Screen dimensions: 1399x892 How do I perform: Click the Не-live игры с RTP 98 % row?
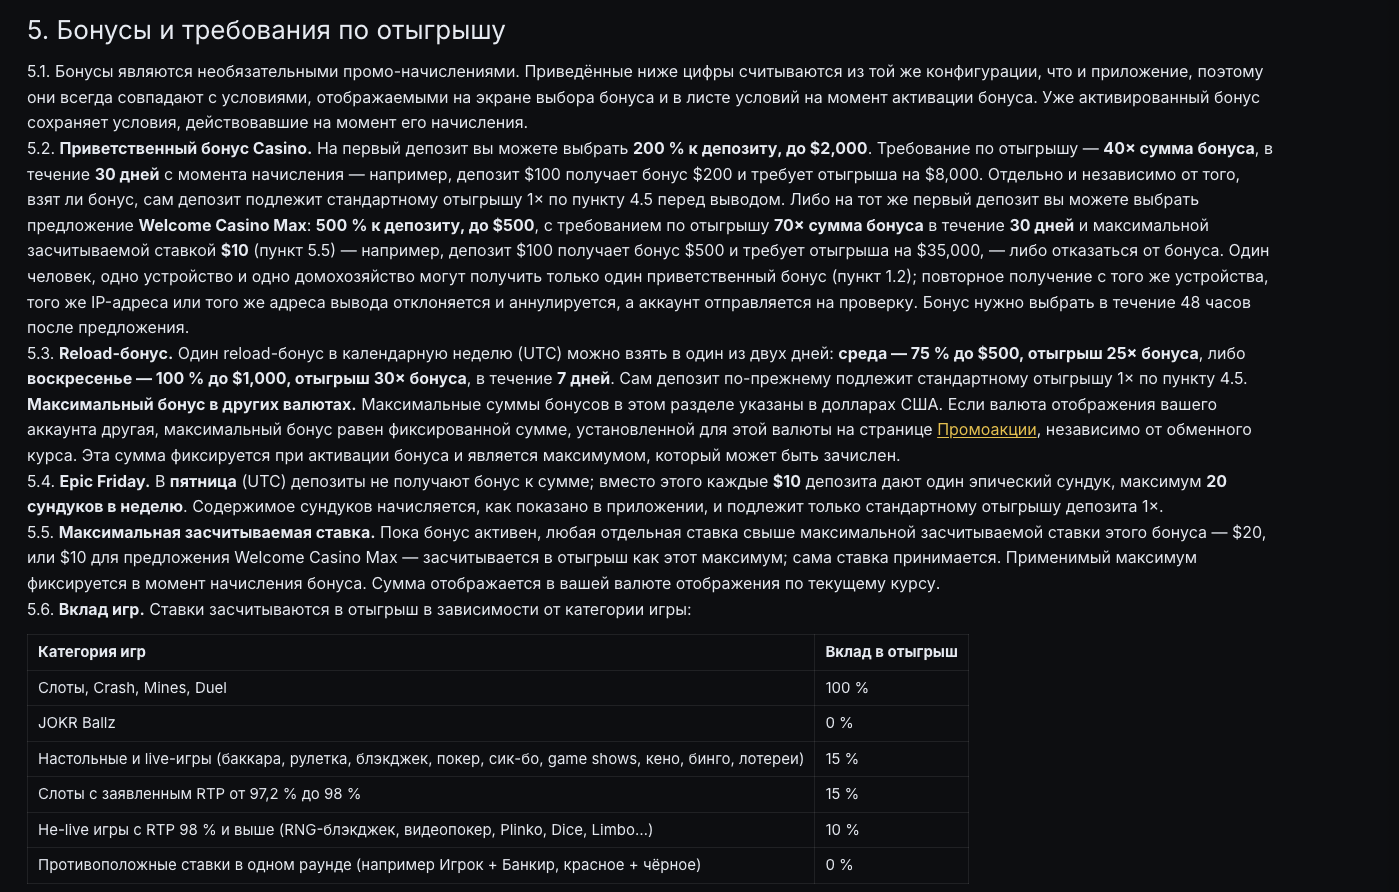[x=498, y=830]
